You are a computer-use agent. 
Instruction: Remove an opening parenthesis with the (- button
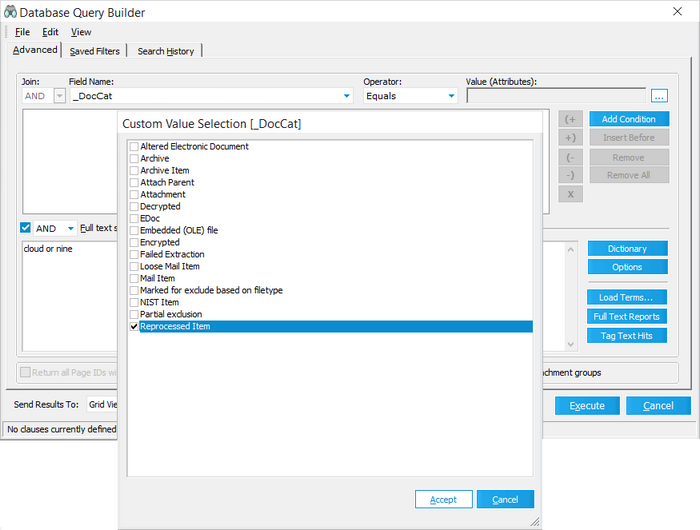click(x=570, y=157)
